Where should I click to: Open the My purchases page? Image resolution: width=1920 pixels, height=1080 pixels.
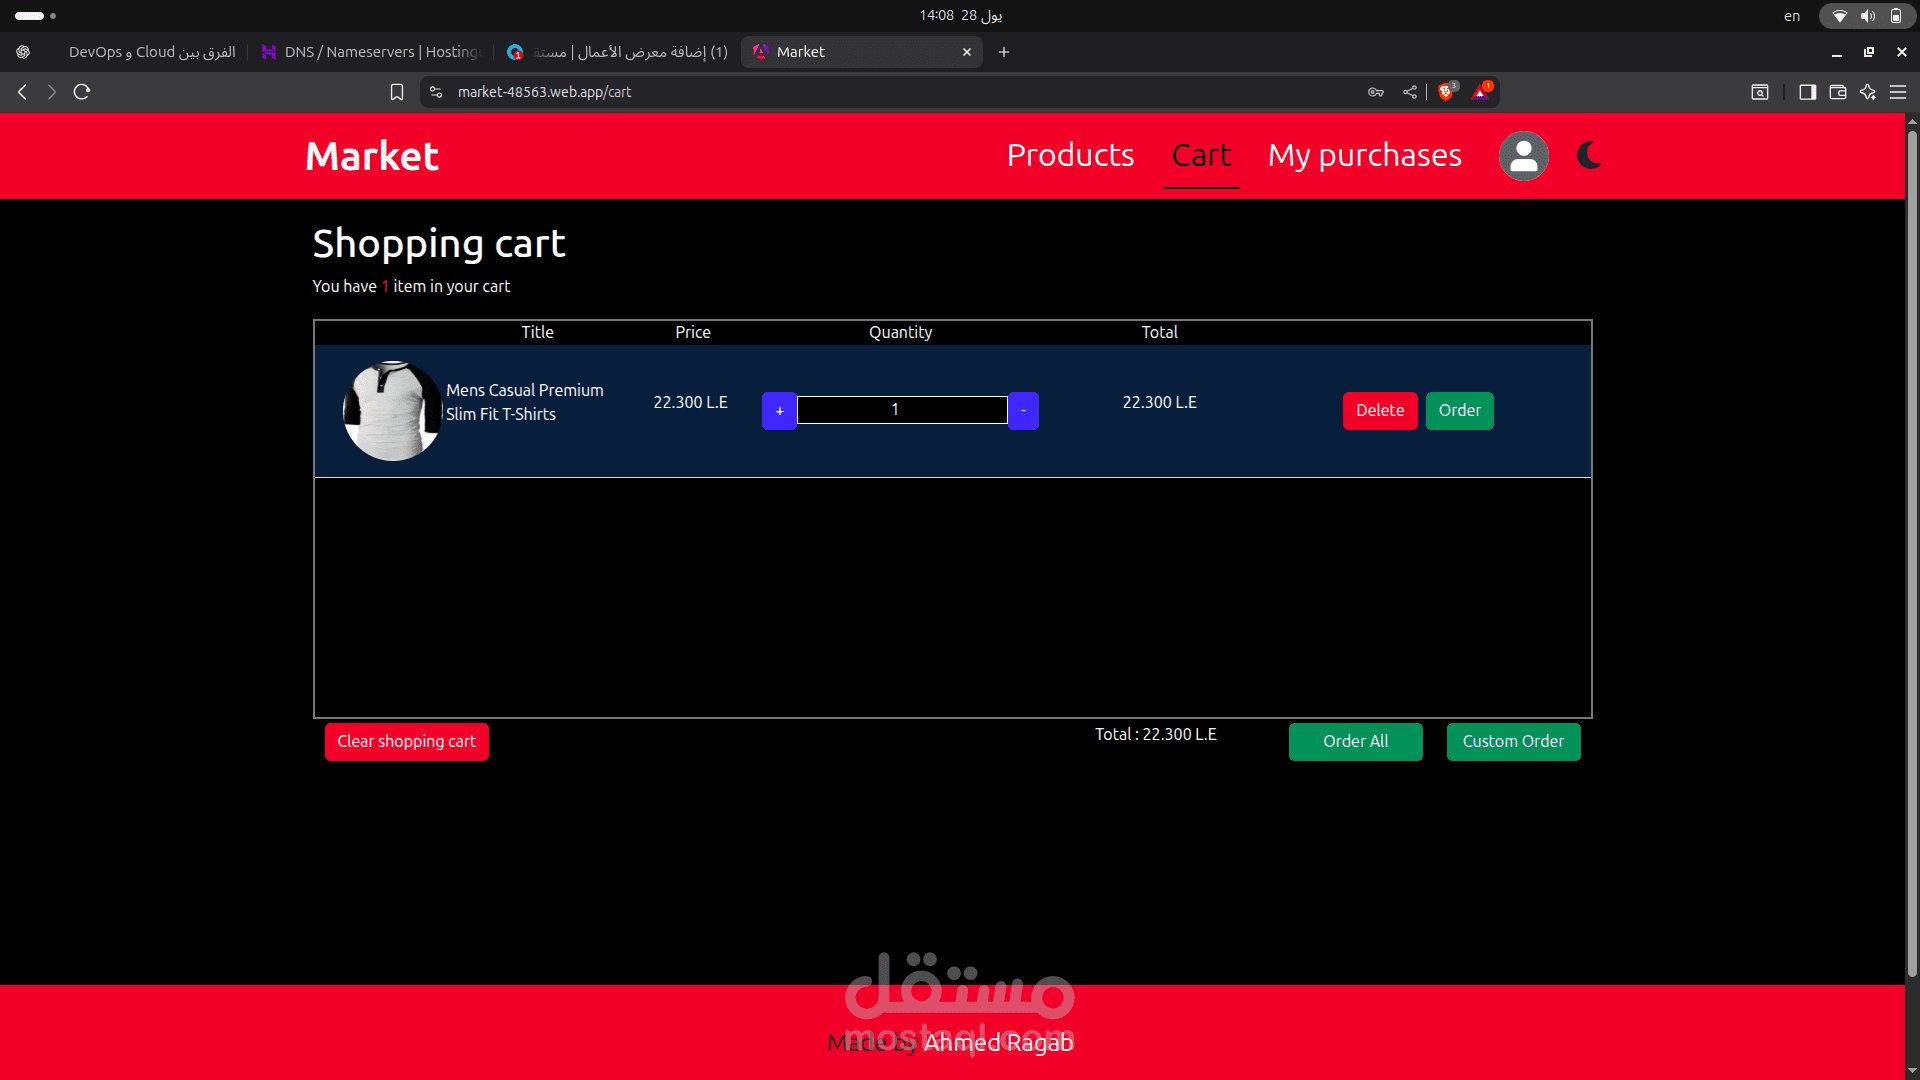[1364, 156]
